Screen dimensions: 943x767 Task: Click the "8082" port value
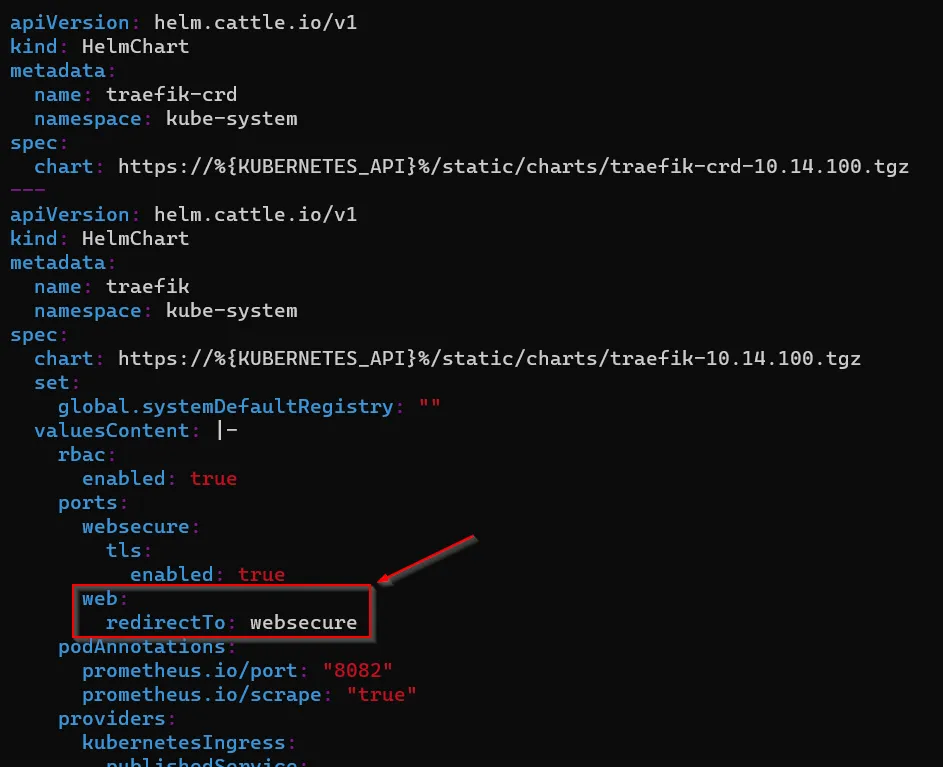358,670
